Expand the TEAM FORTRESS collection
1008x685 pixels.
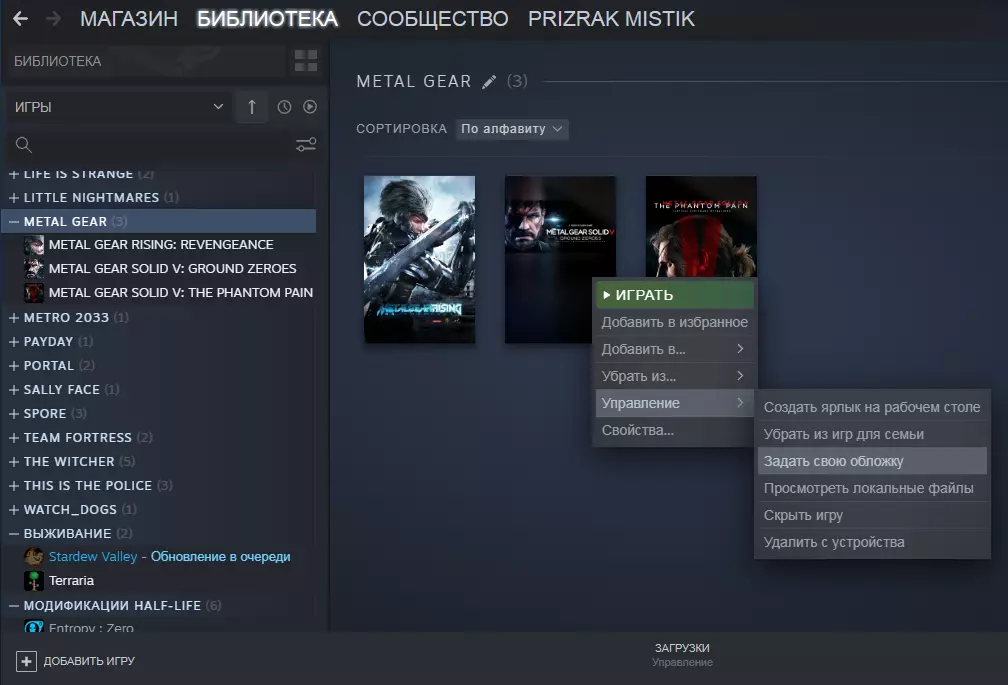(x=14, y=438)
